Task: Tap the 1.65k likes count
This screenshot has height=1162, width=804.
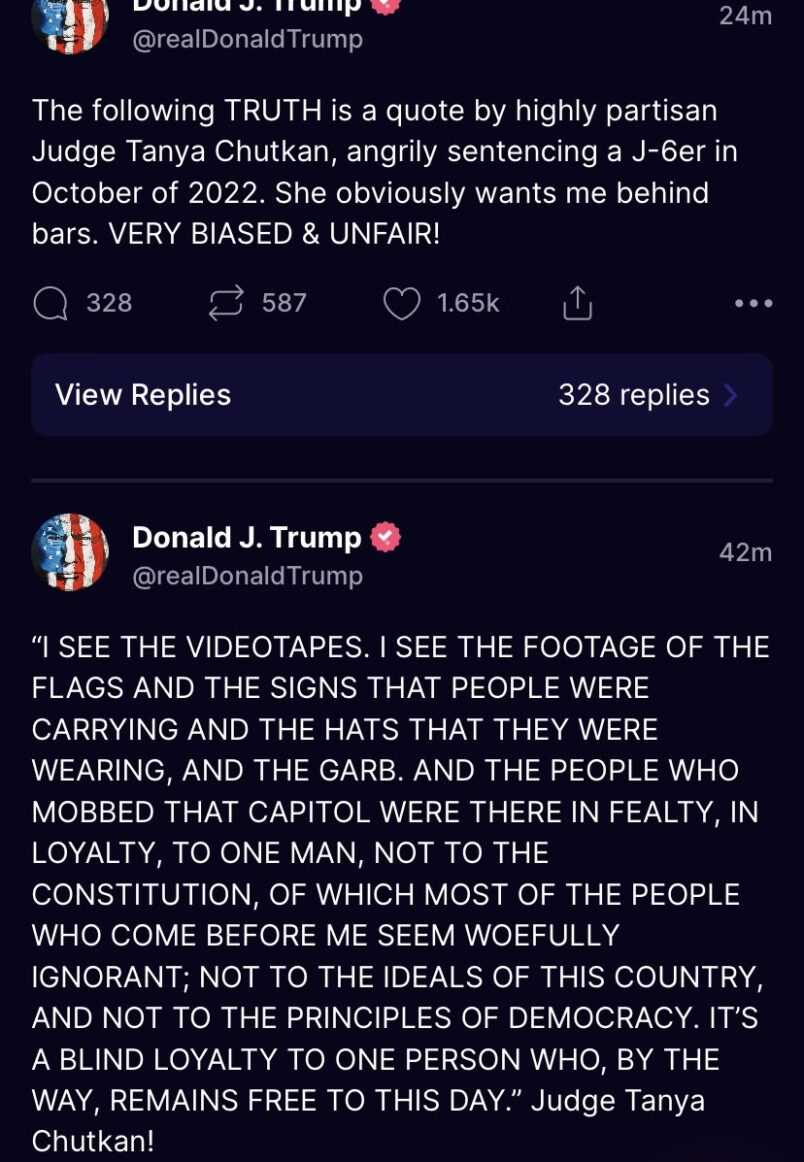Action: (x=468, y=303)
